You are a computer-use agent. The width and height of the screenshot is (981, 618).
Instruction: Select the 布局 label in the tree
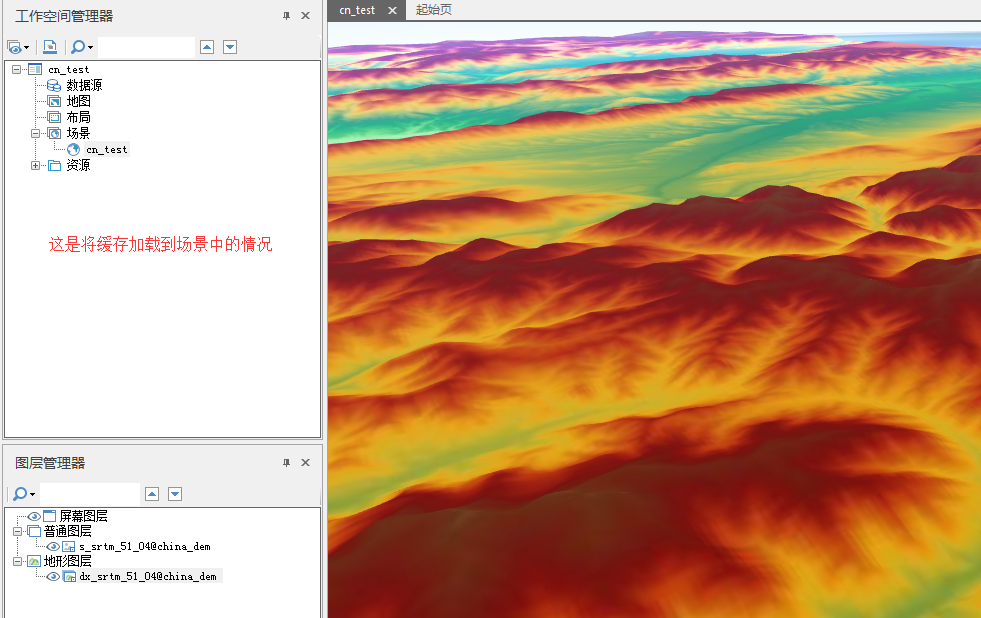click(x=78, y=118)
